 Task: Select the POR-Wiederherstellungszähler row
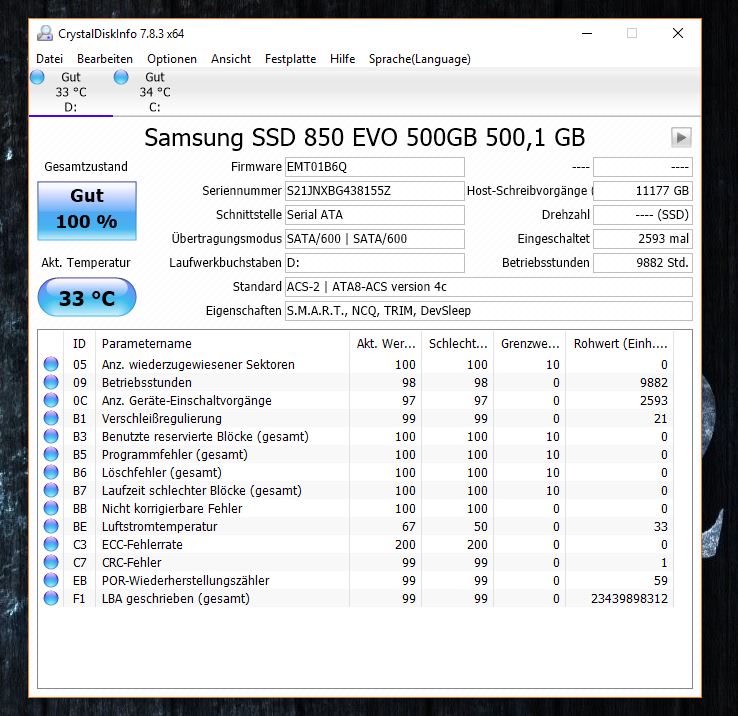pyautogui.click(x=356, y=580)
